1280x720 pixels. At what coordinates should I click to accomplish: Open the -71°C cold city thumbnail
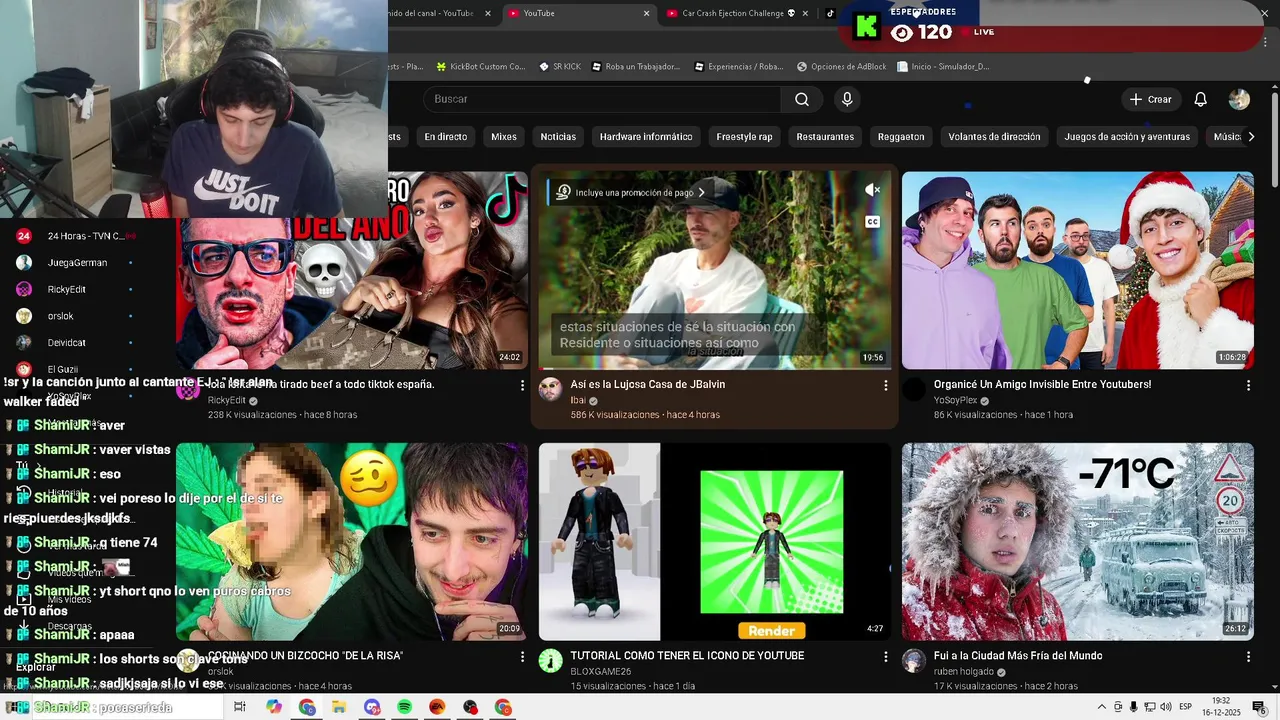[x=1078, y=541]
